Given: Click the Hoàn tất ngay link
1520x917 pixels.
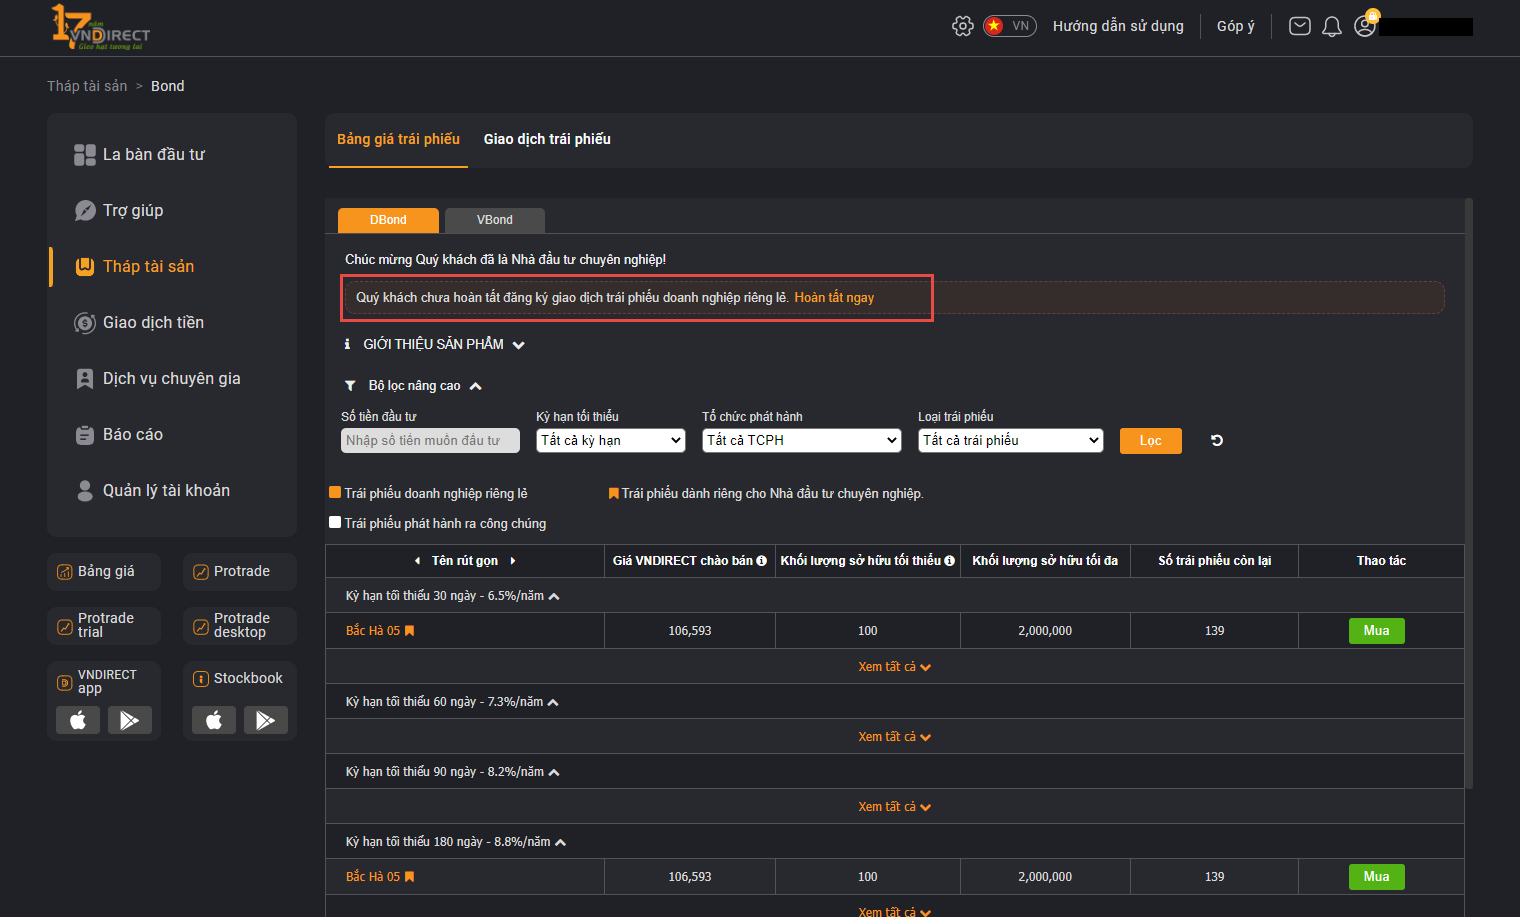Looking at the screenshot, I should (x=834, y=298).
